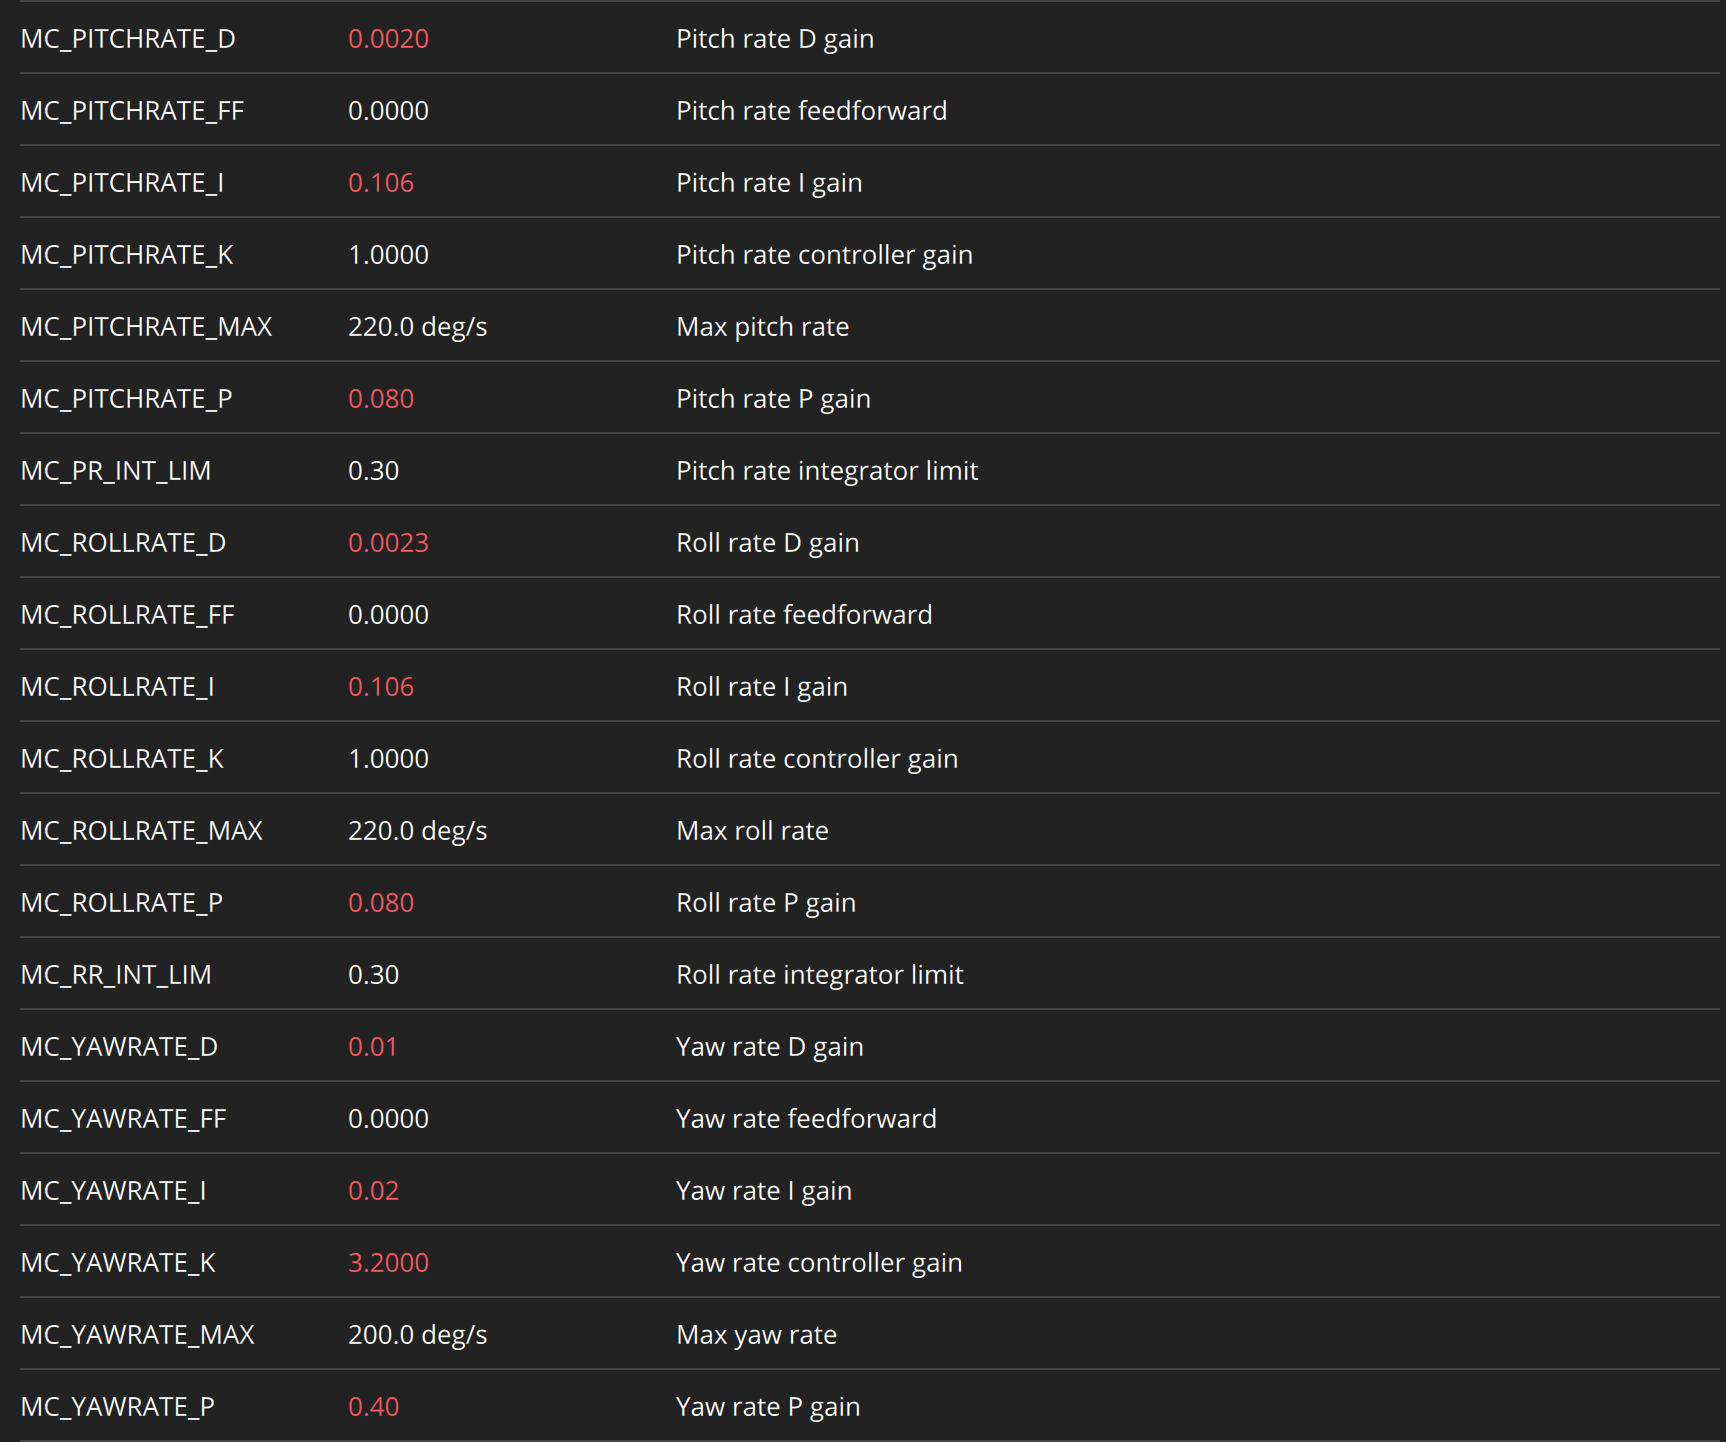Screen dimensions: 1726x1442
Task: Change the MC_PITCHRATE_MAX value 220.0 deg/s
Action: pyautogui.click(x=417, y=327)
